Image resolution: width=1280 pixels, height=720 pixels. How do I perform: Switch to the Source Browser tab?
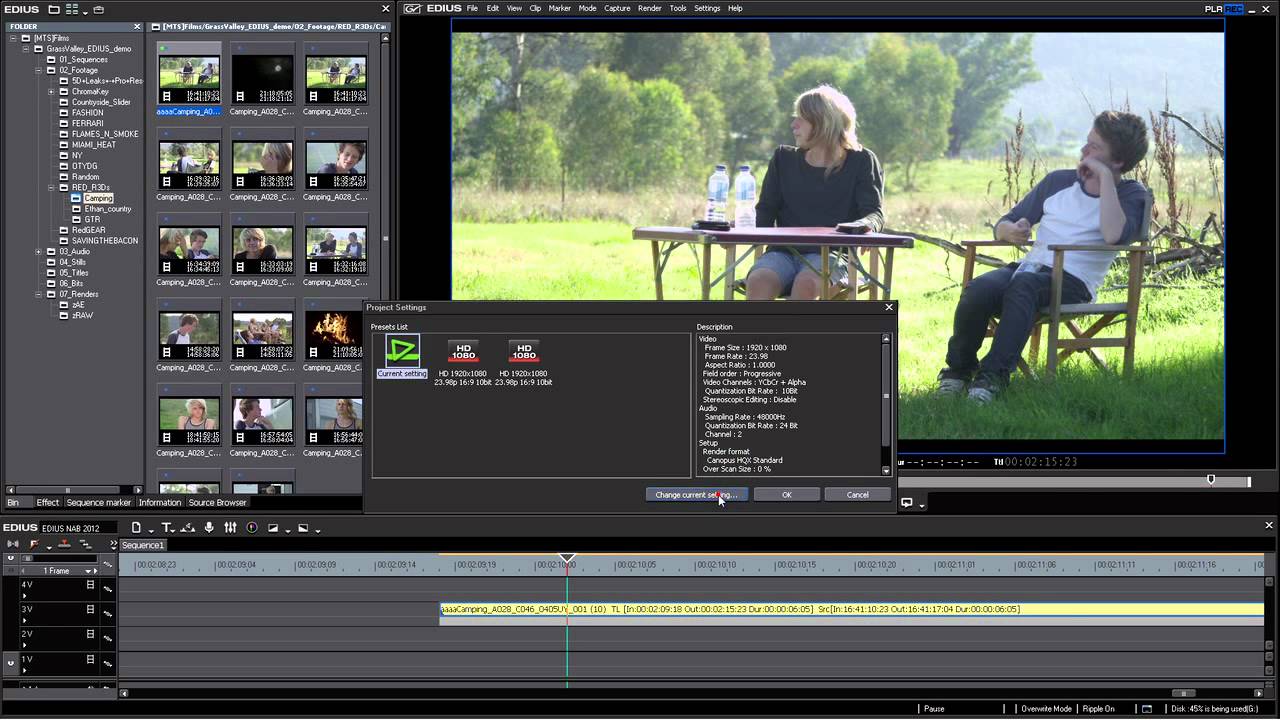click(217, 502)
